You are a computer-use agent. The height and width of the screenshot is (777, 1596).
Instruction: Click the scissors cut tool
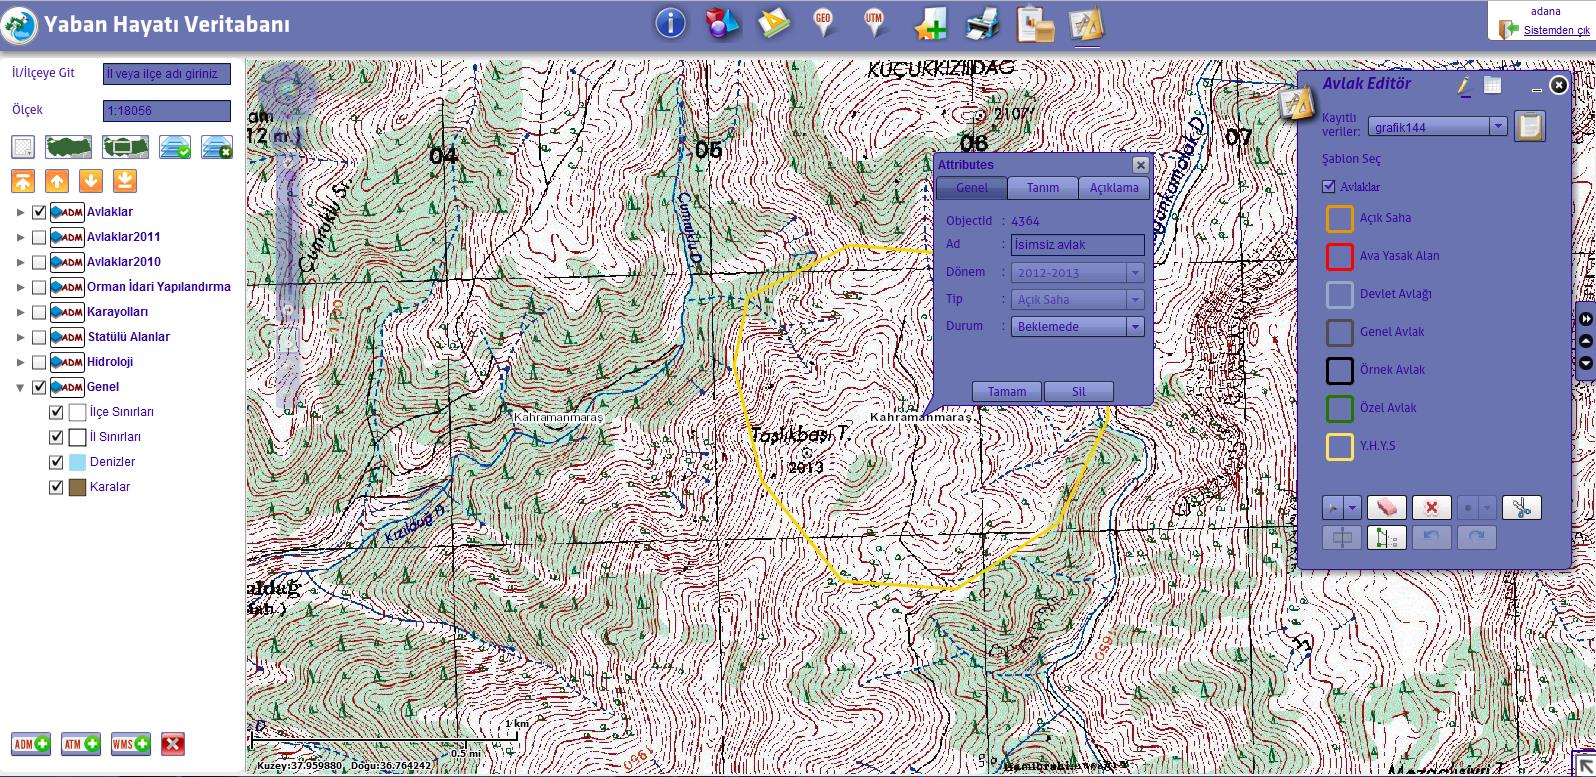[x=1521, y=507]
